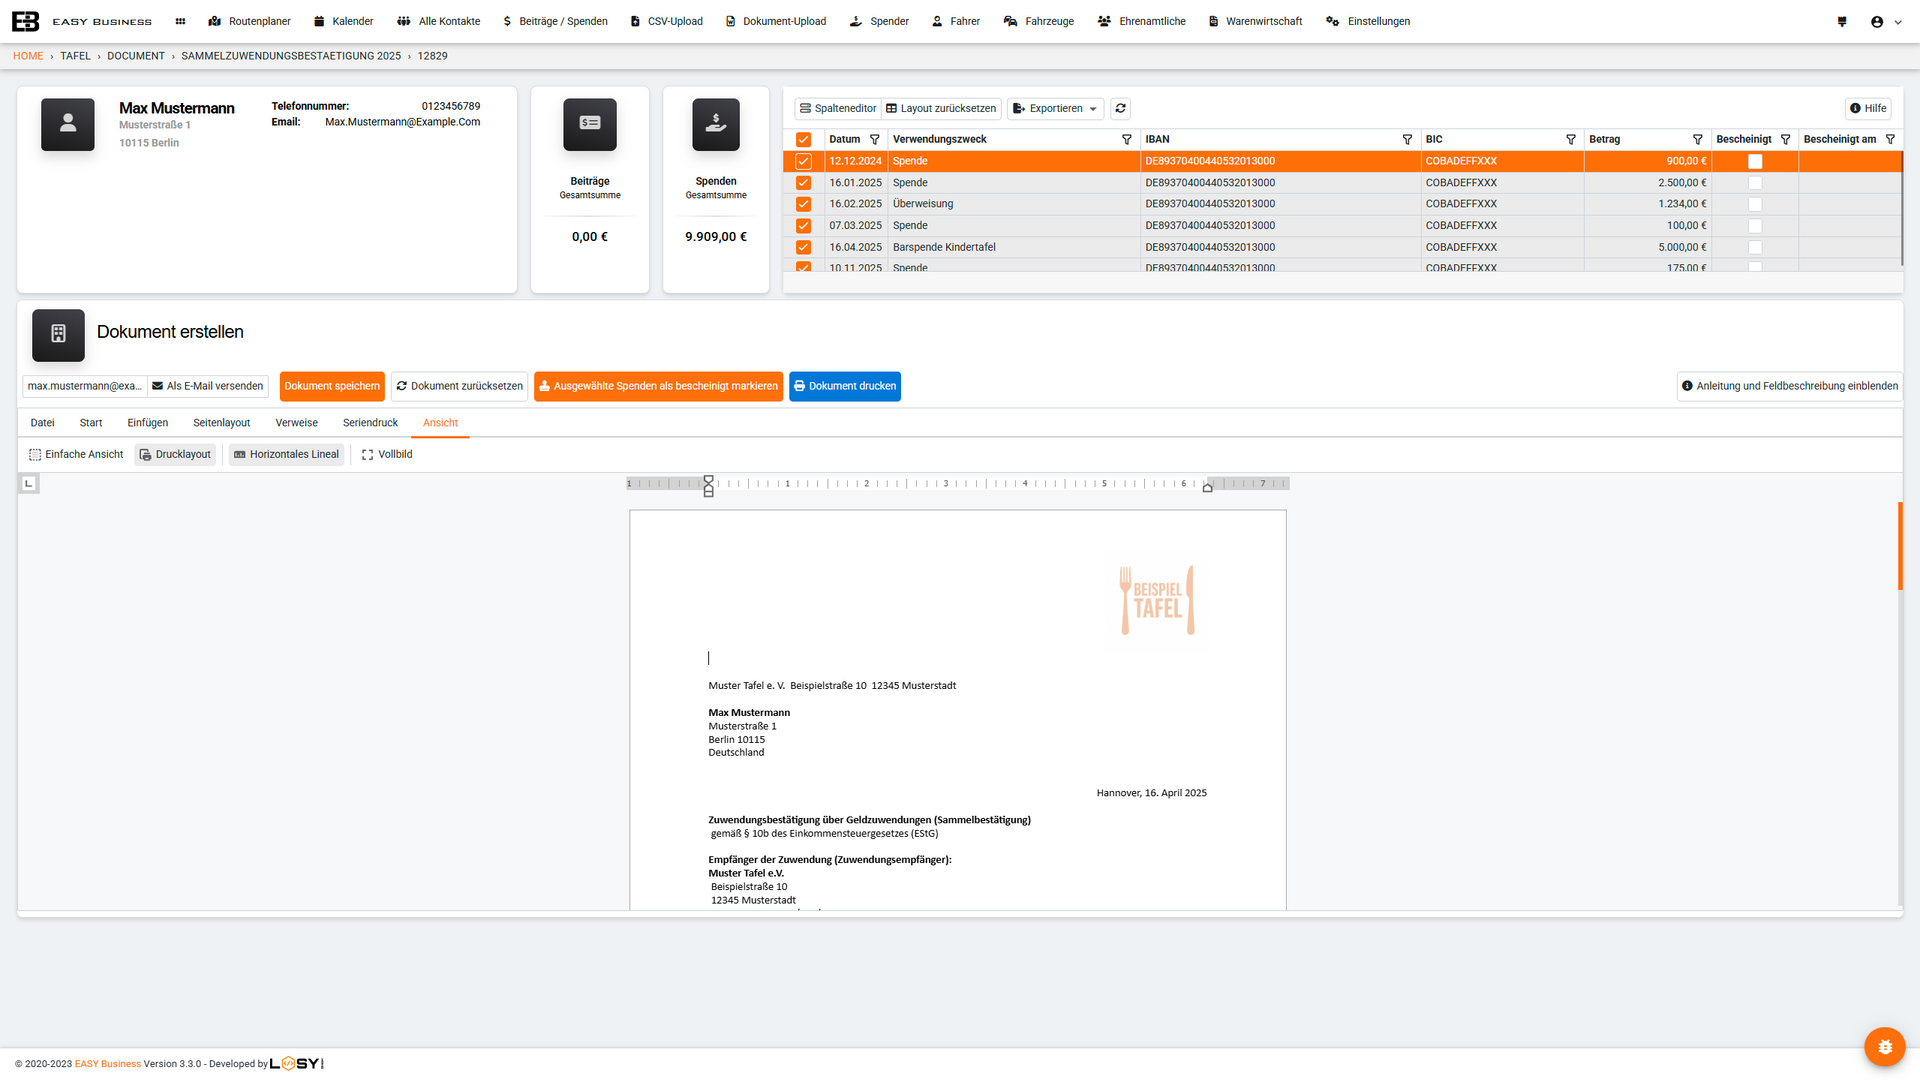1920x1080 pixels.
Task: Uncheck the 16.01.2025 Spende row checkbox
Action: pos(803,183)
